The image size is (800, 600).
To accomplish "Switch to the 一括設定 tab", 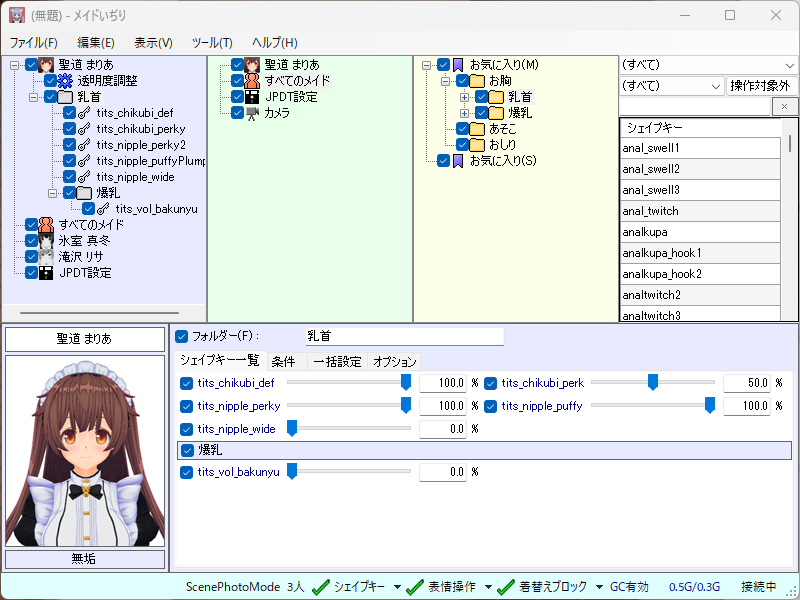I will (337, 362).
